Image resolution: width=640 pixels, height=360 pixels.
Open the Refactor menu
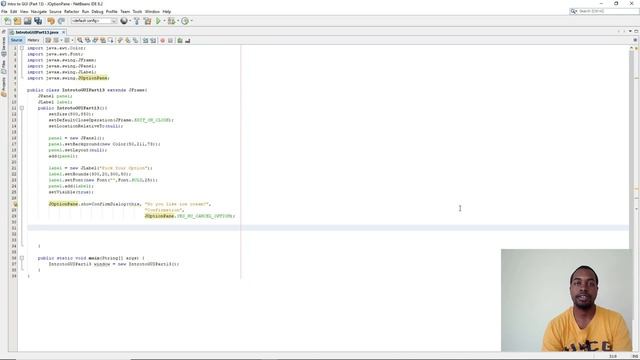(71, 11)
